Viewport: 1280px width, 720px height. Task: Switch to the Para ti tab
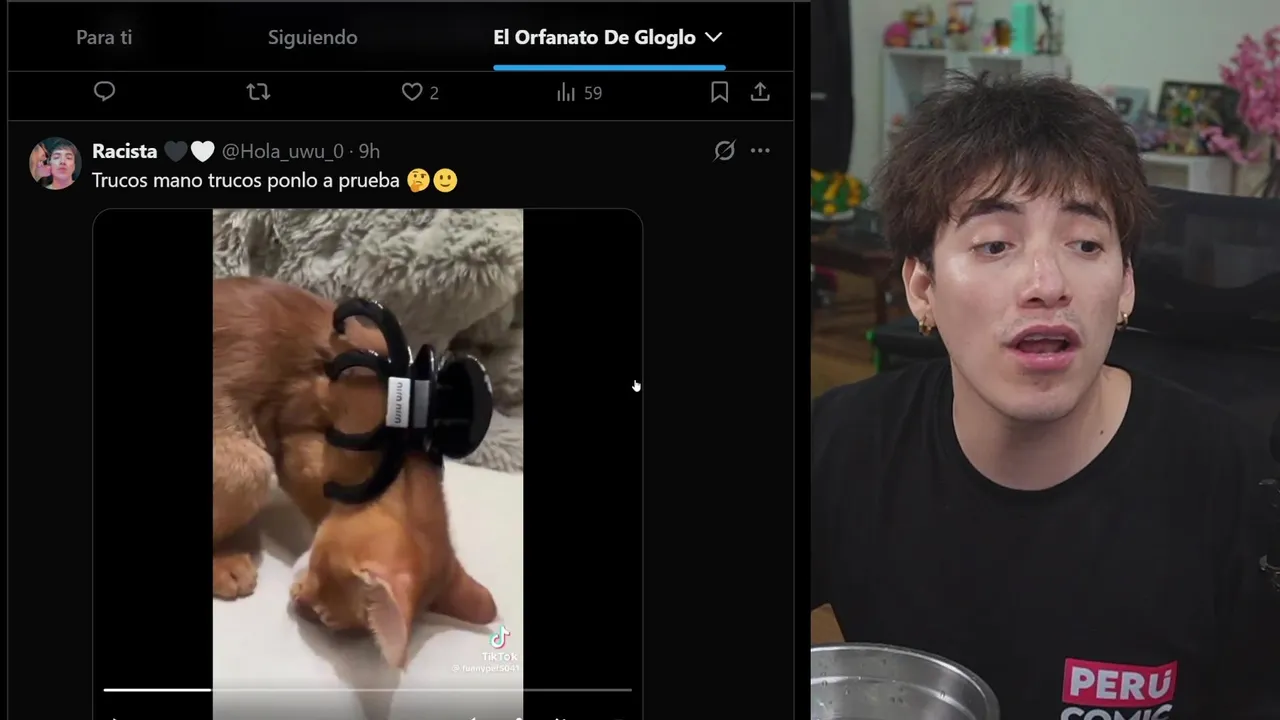(104, 37)
